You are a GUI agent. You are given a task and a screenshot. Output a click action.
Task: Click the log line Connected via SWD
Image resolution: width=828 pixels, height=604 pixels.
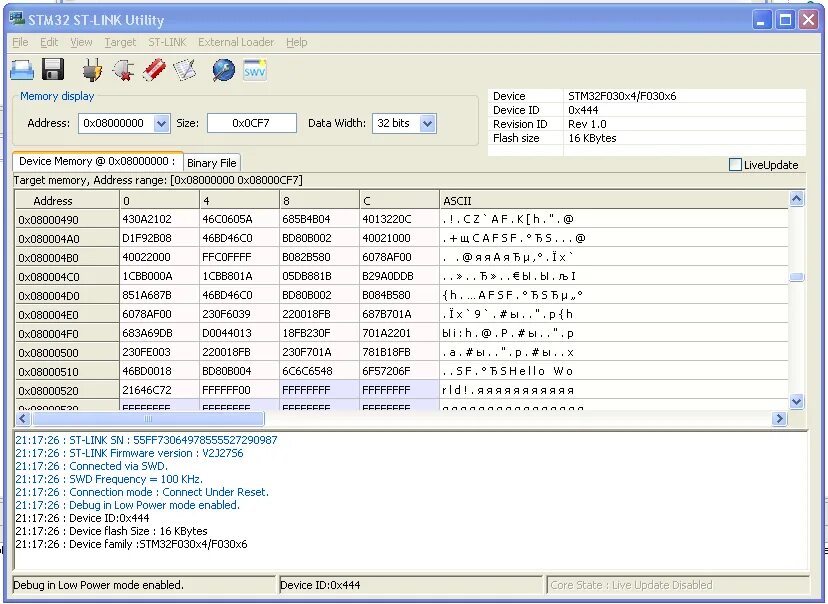(91, 466)
